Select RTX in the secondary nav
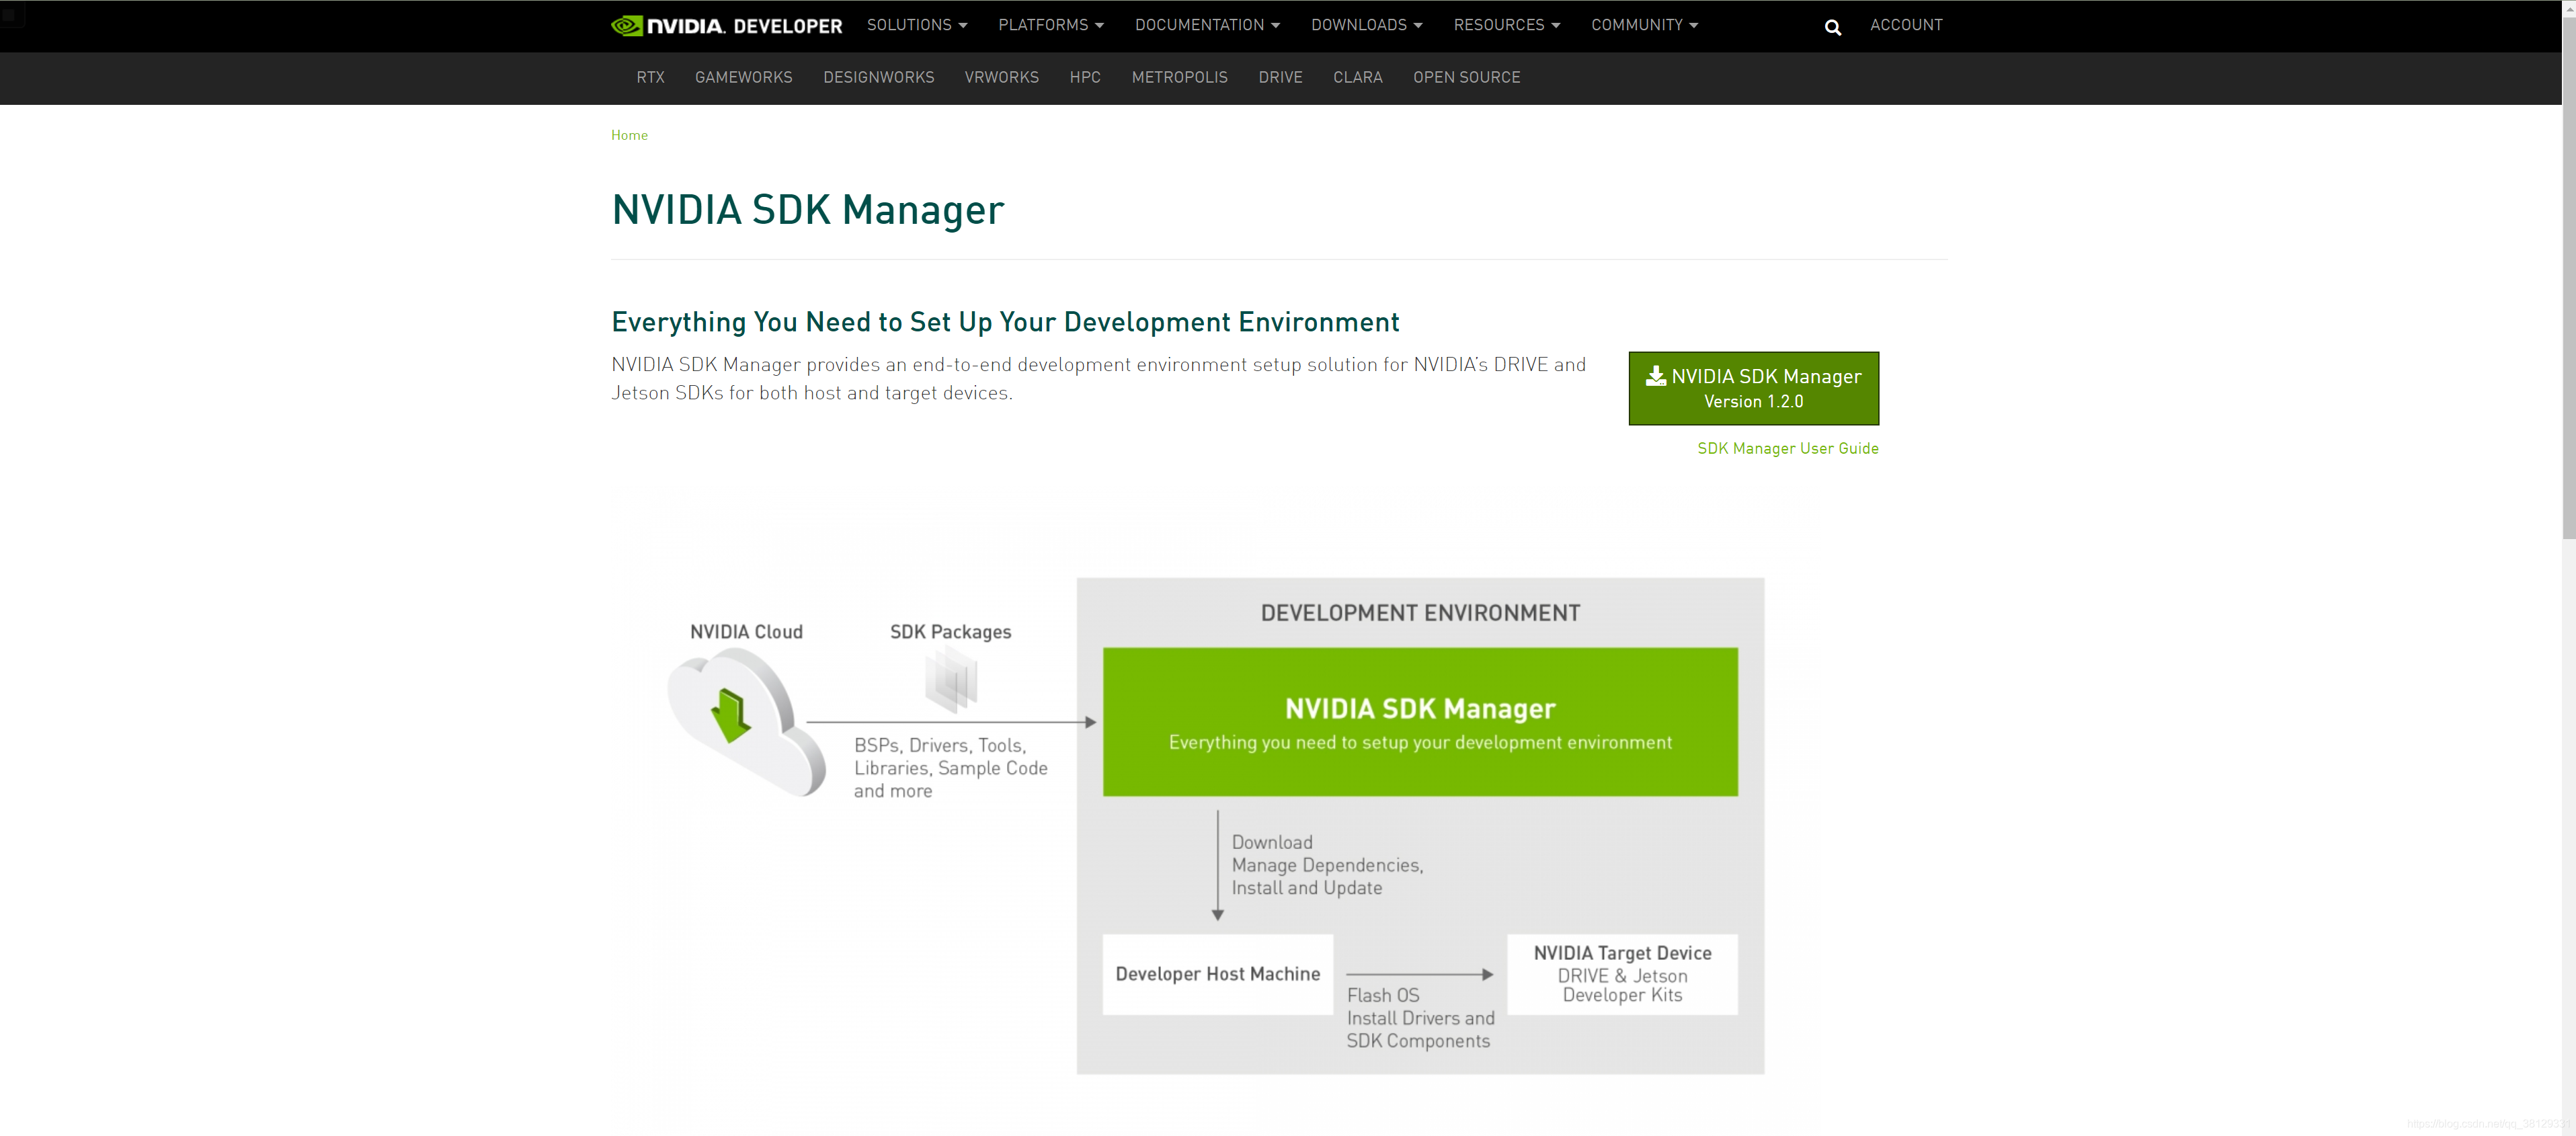 point(650,77)
